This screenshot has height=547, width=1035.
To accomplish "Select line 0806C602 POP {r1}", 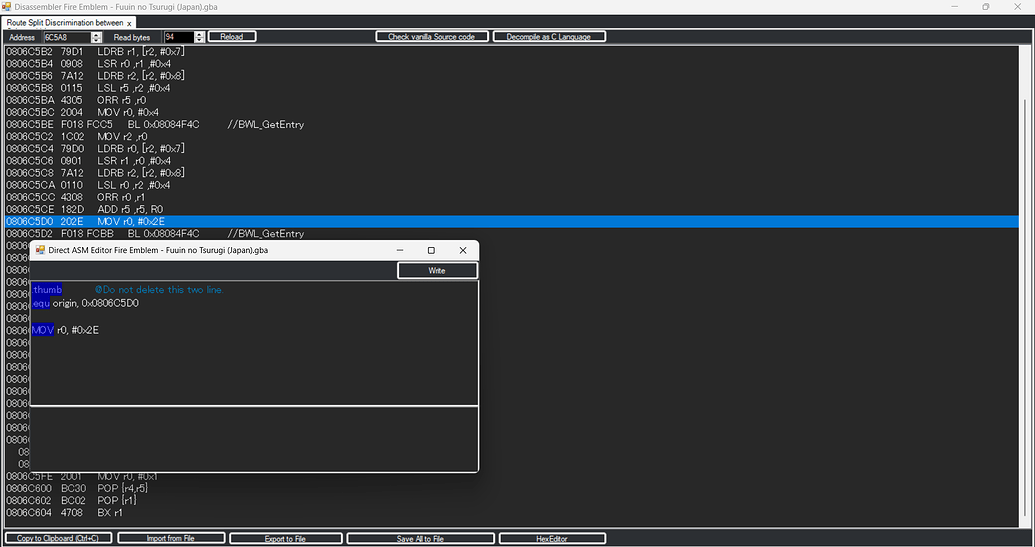I will click(512, 500).
